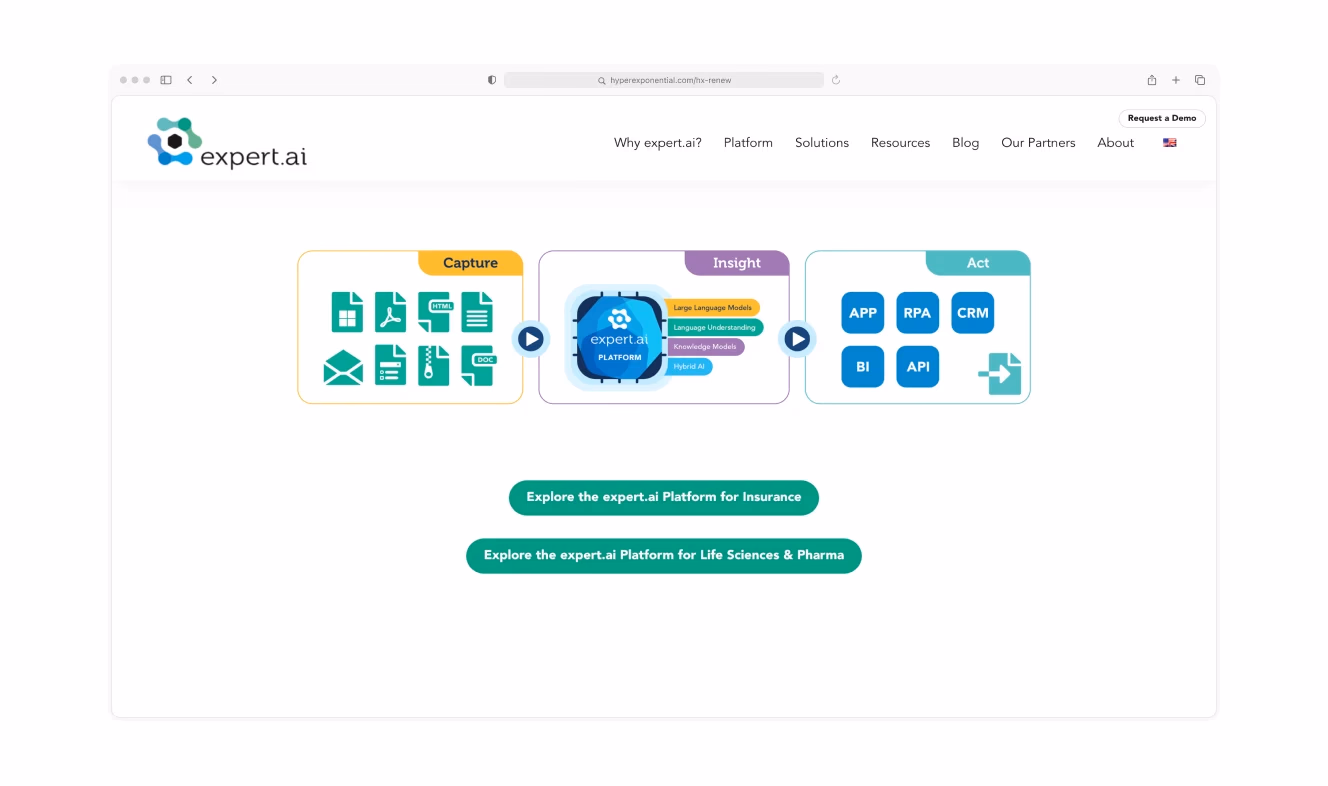
Task: Click the Hybrid AI tag
Action: click(689, 367)
